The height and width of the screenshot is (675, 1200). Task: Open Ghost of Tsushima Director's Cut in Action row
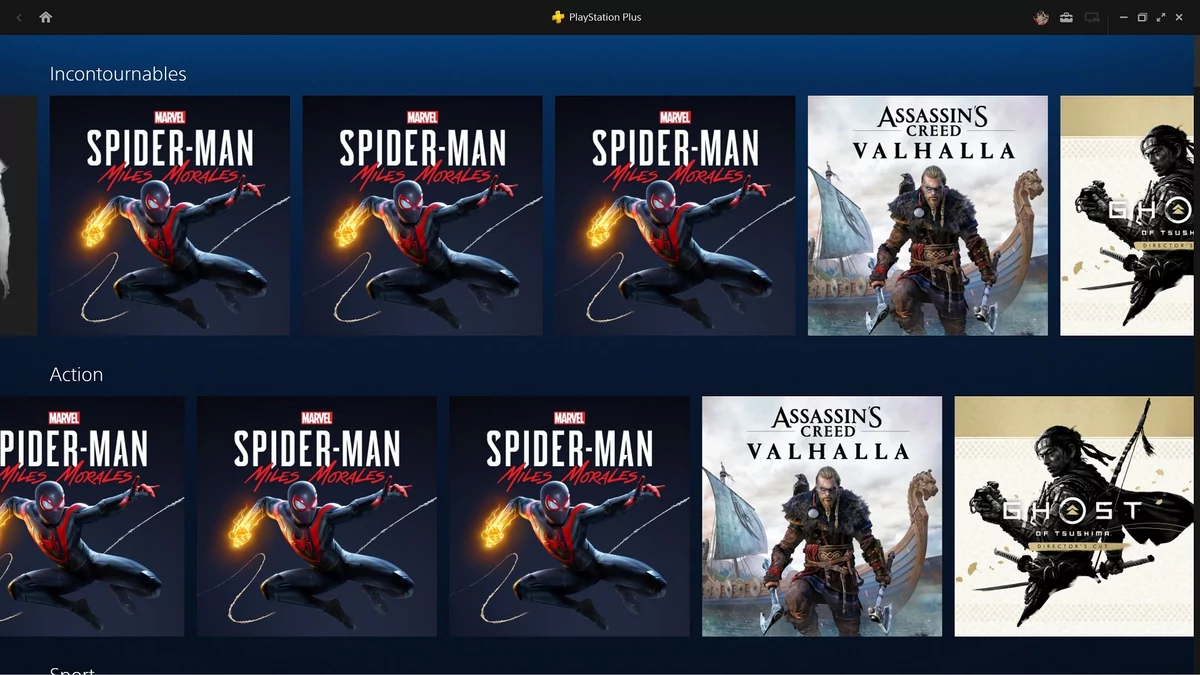[x=1075, y=516]
